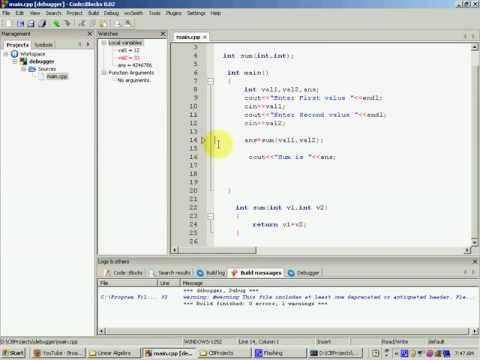Open the Help menu
The width and height of the screenshot is (480, 360).
click(x=216, y=13)
